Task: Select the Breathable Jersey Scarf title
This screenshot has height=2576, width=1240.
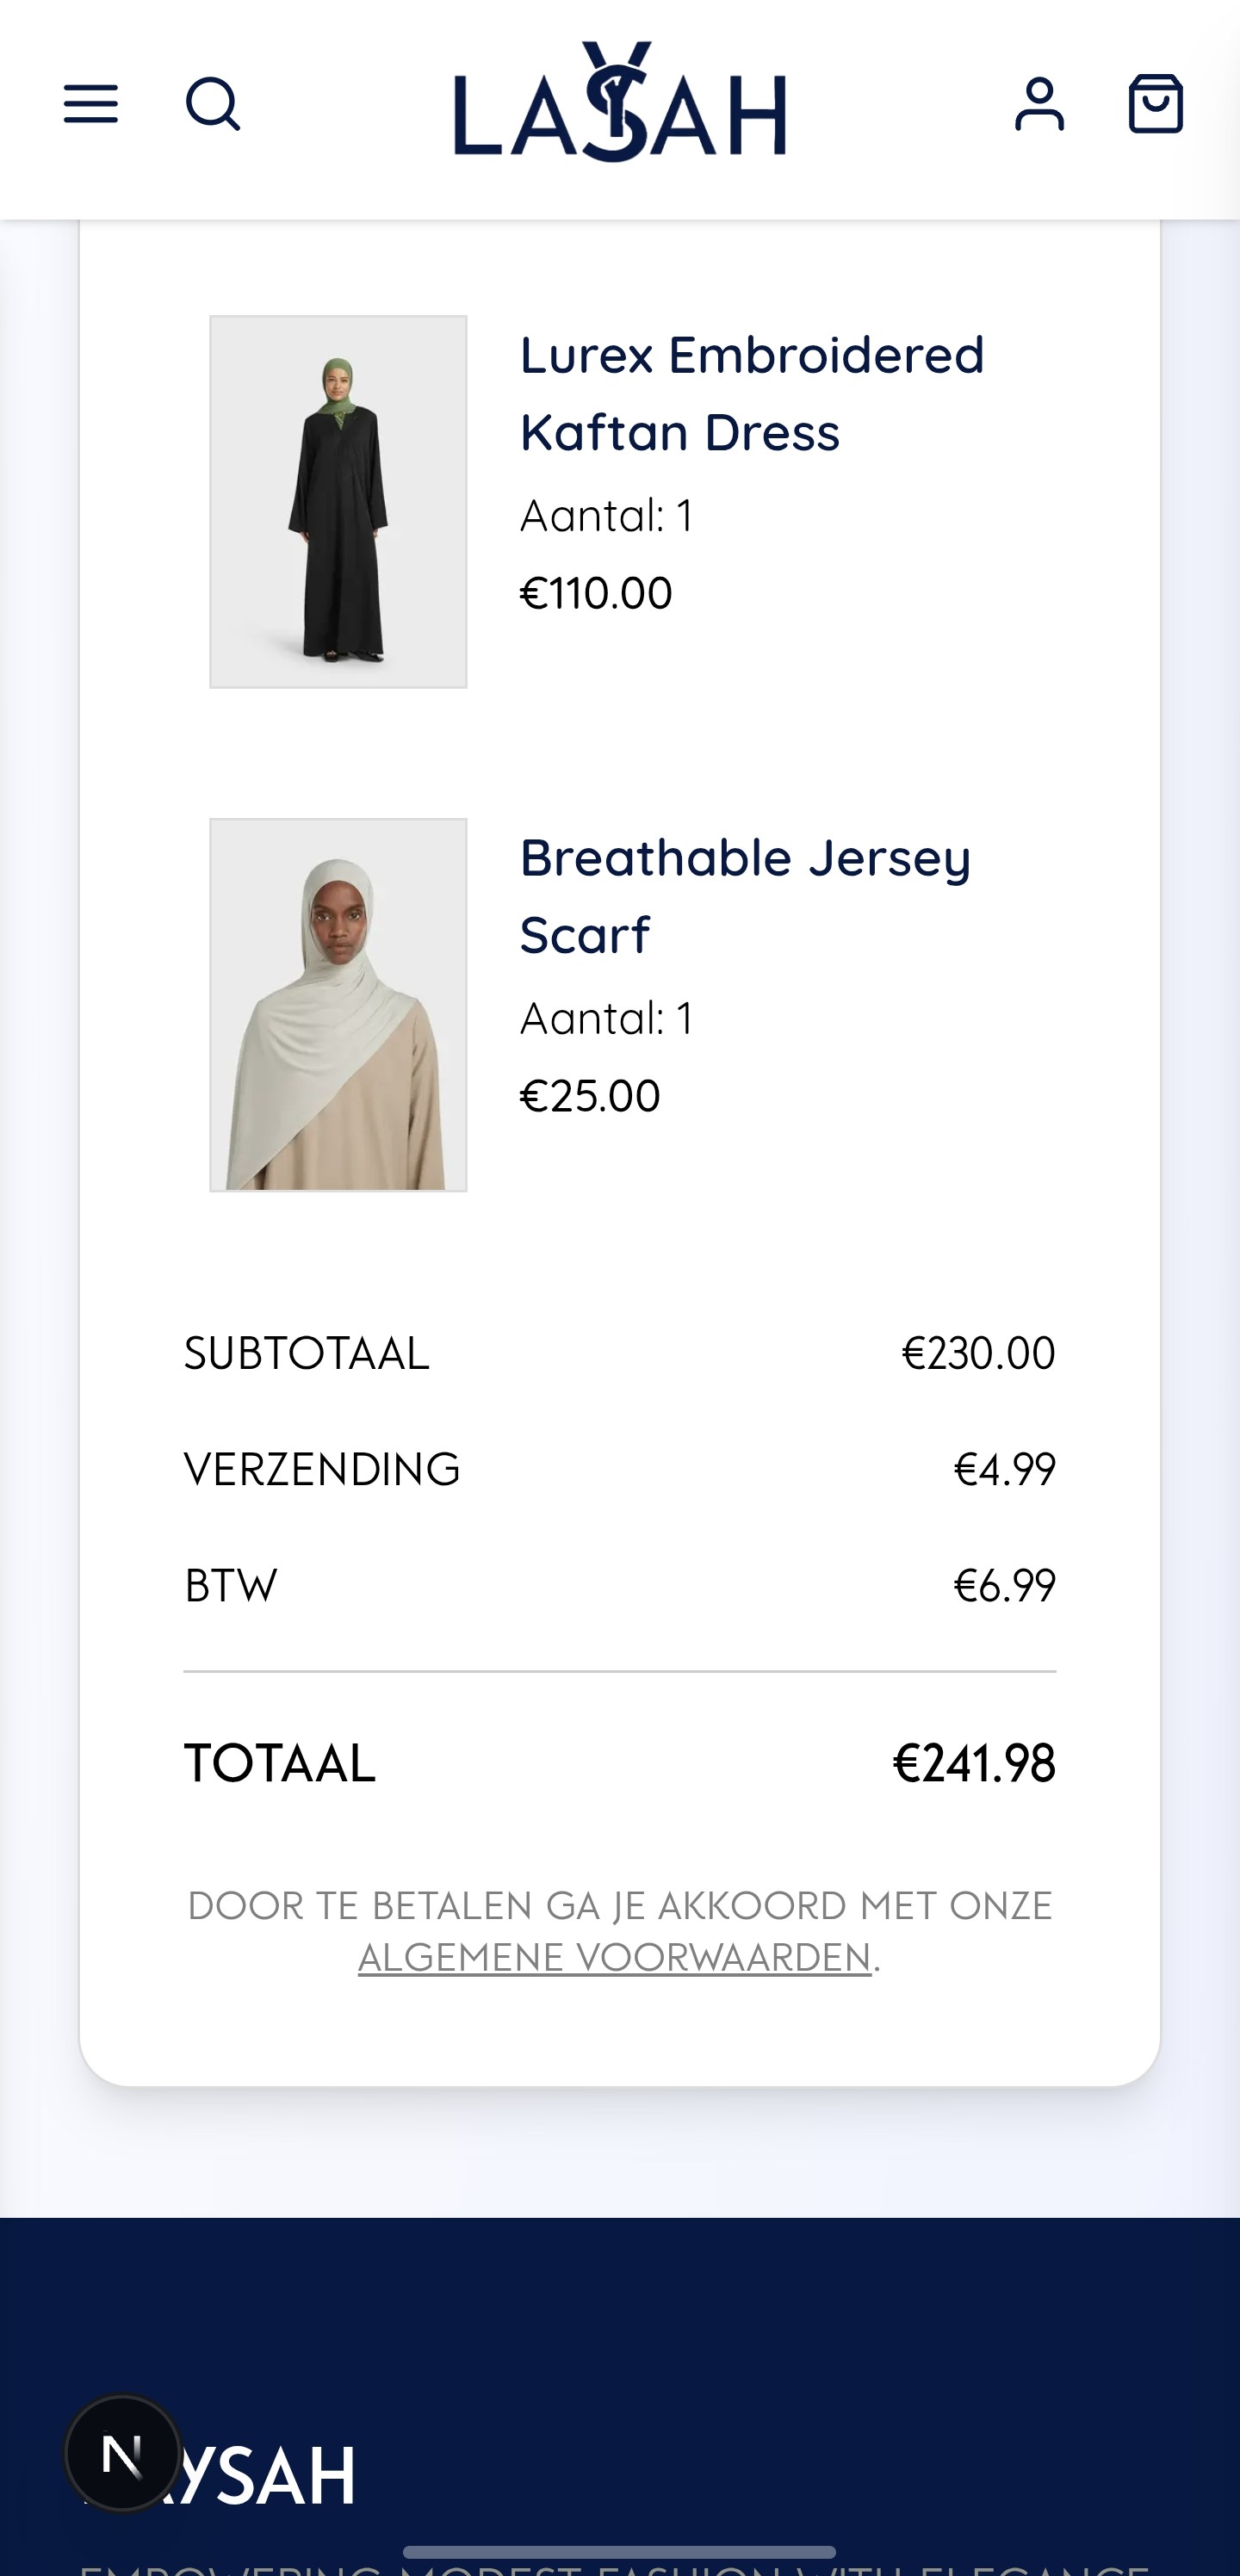Action: point(745,896)
